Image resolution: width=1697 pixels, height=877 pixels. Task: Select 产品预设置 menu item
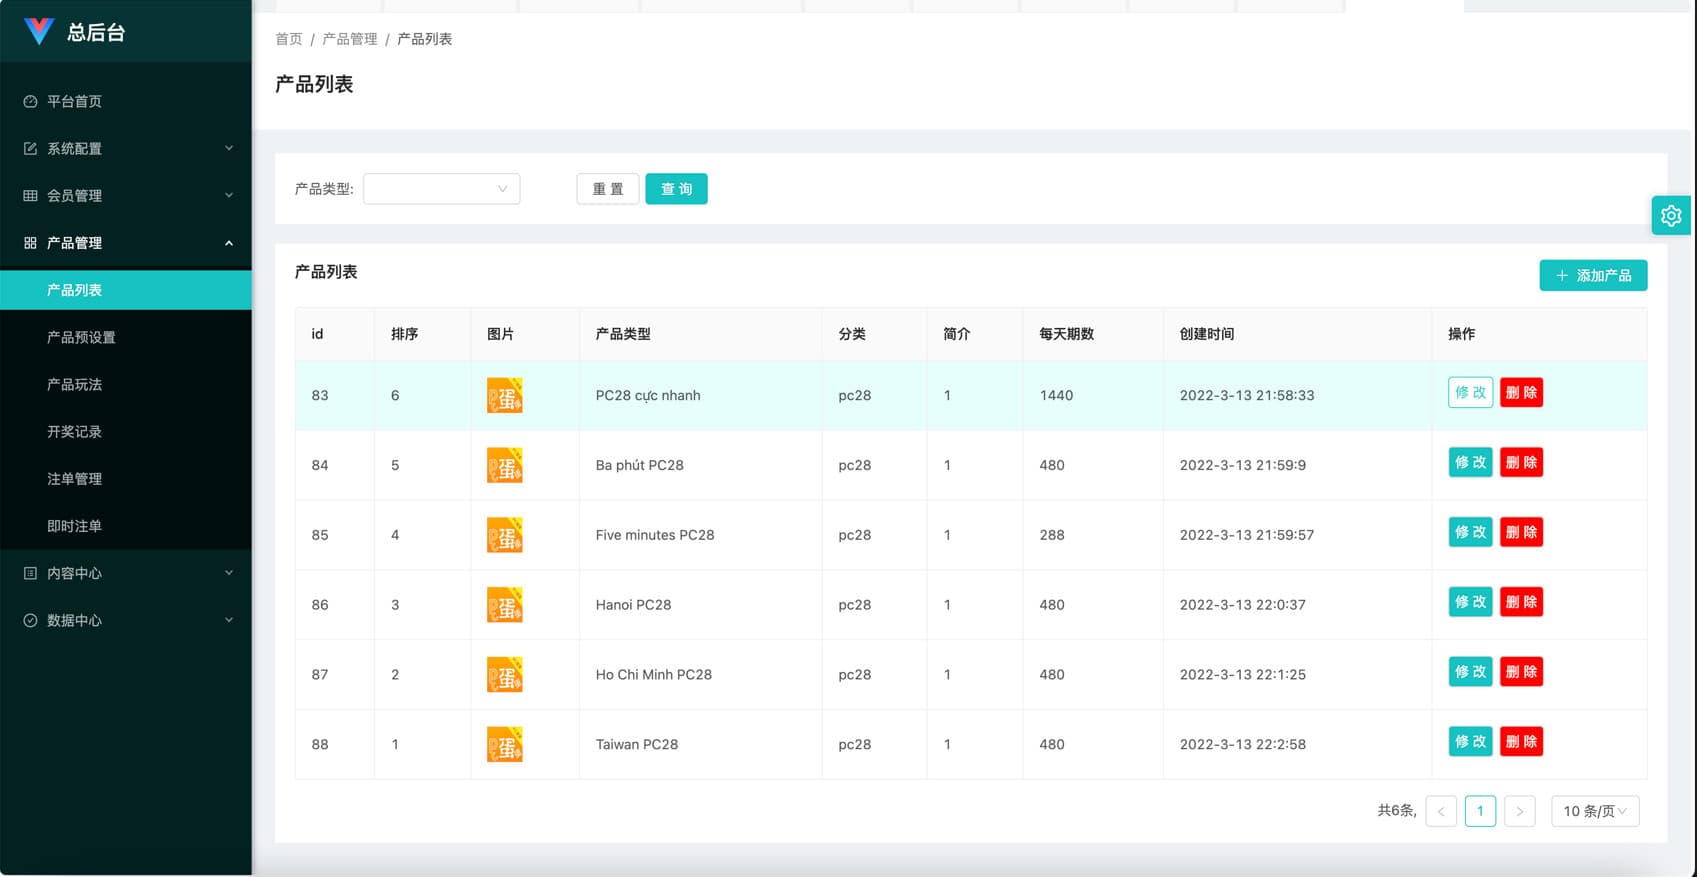(x=81, y=337)
